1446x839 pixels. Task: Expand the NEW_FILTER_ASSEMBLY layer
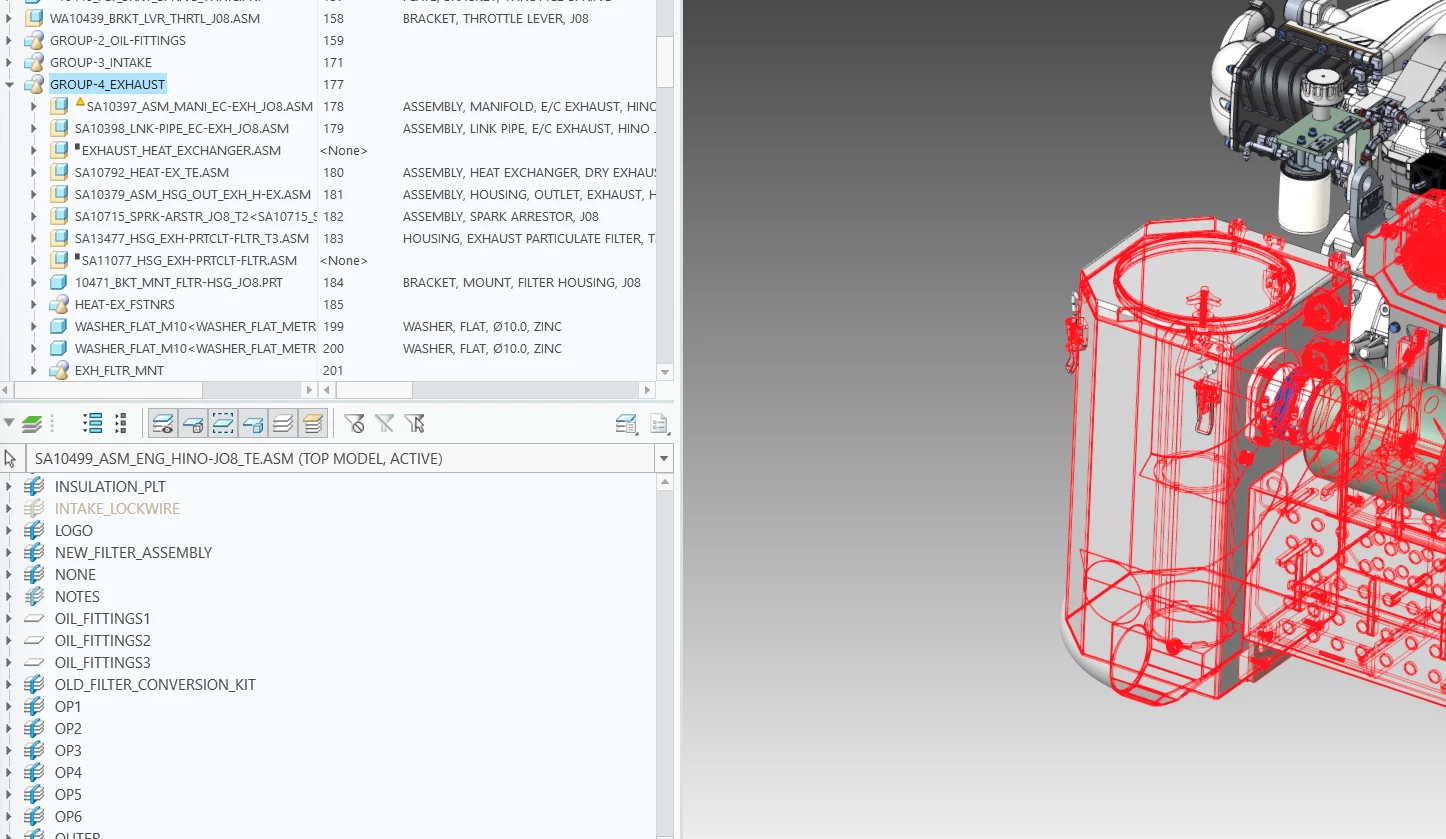9,553
